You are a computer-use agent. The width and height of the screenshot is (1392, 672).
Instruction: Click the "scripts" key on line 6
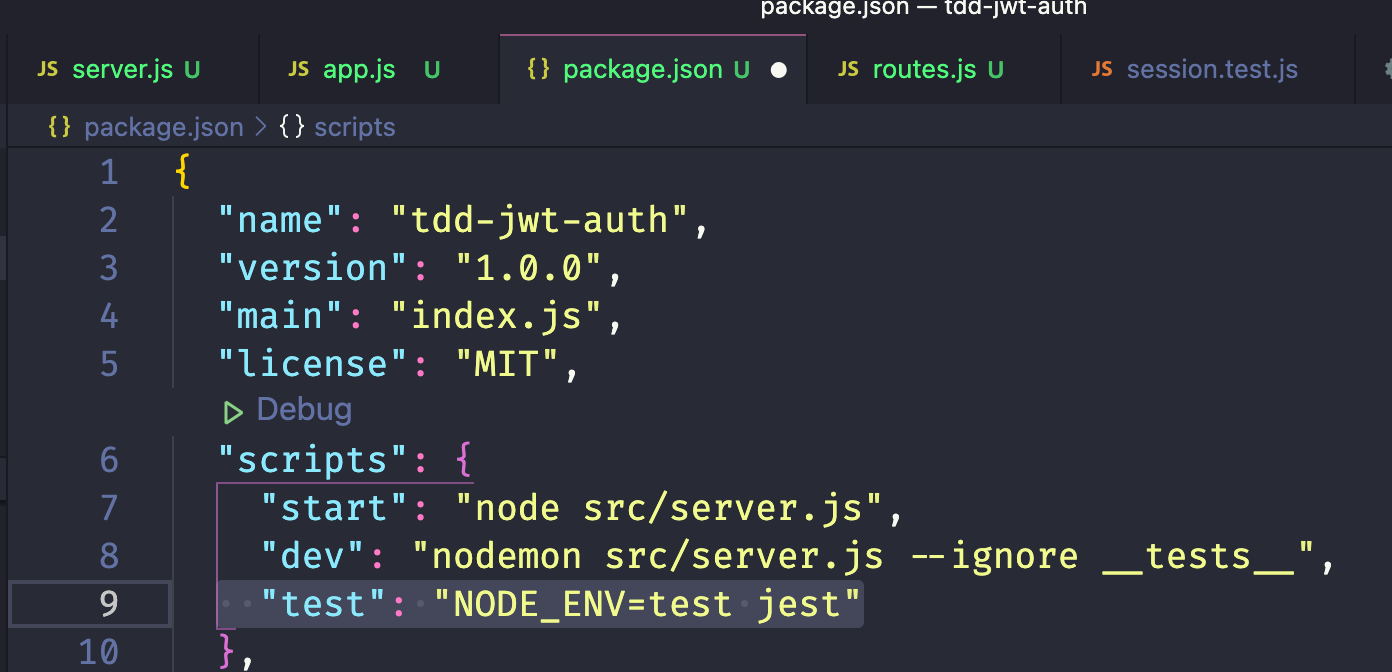pyautogui.click(x=312, y=460)
